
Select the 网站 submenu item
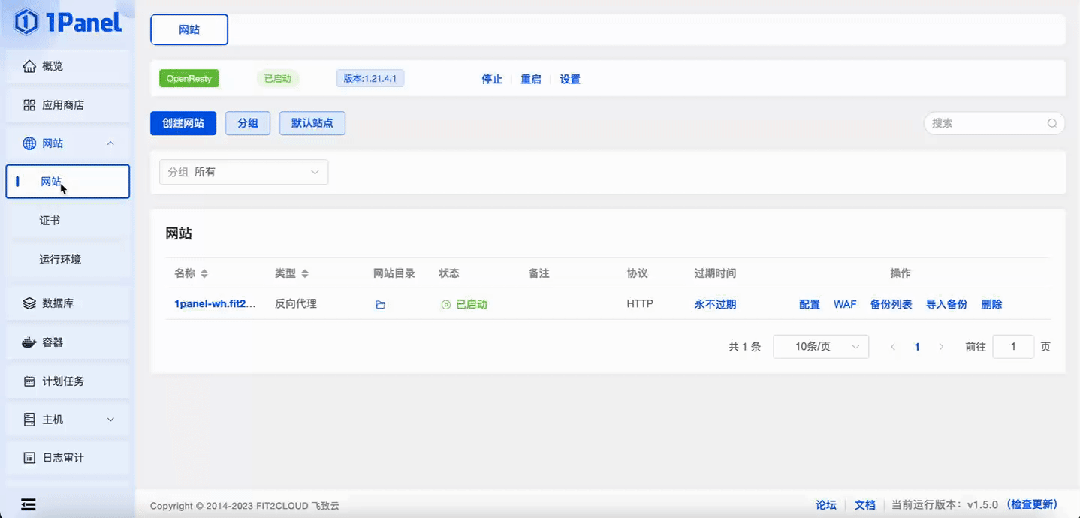(x=68, y=182)
